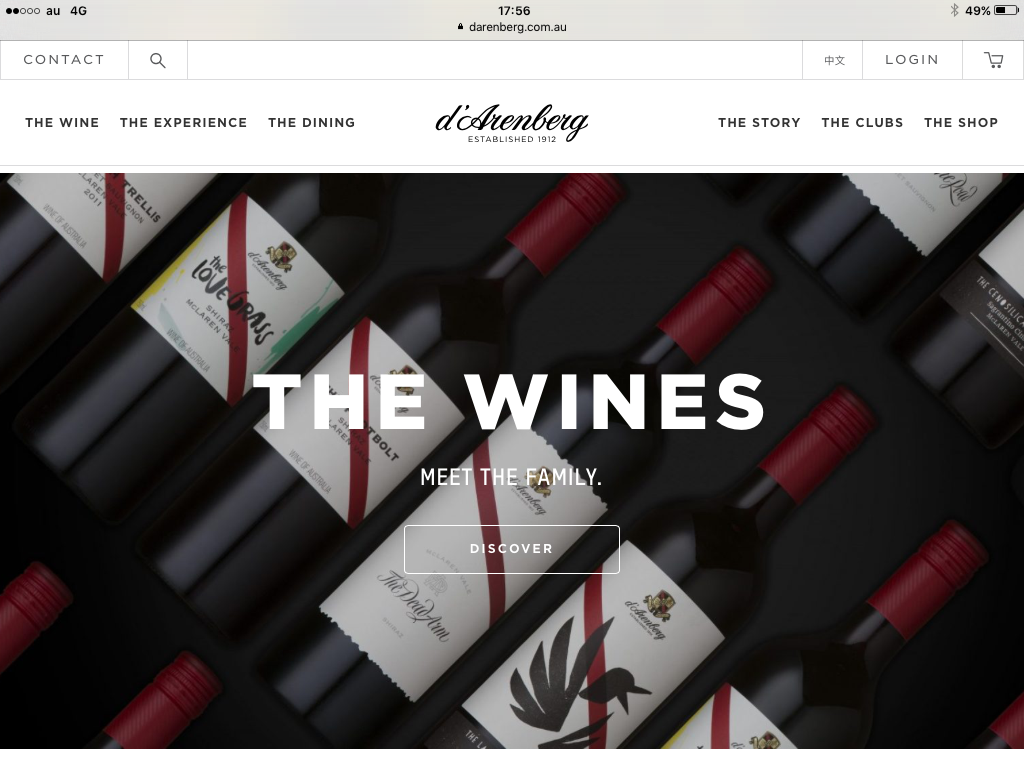The height and width of the screenshot is (768, 1024).
Task: Open the search magnifier icon
Action: [x=157, y=60]
